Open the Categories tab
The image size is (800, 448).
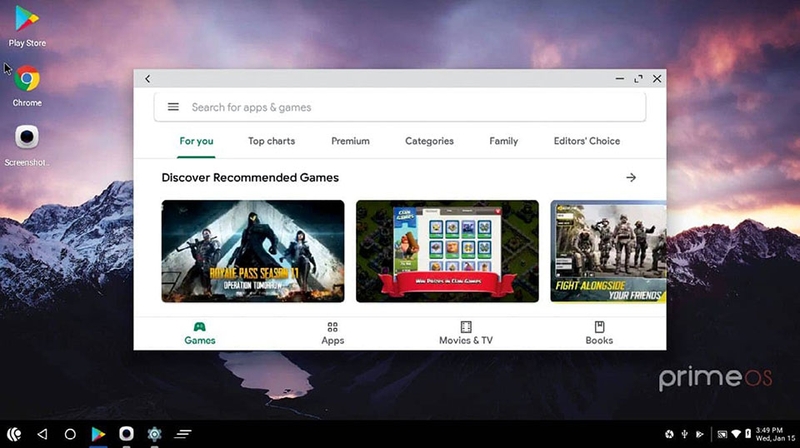pos(429,141)
